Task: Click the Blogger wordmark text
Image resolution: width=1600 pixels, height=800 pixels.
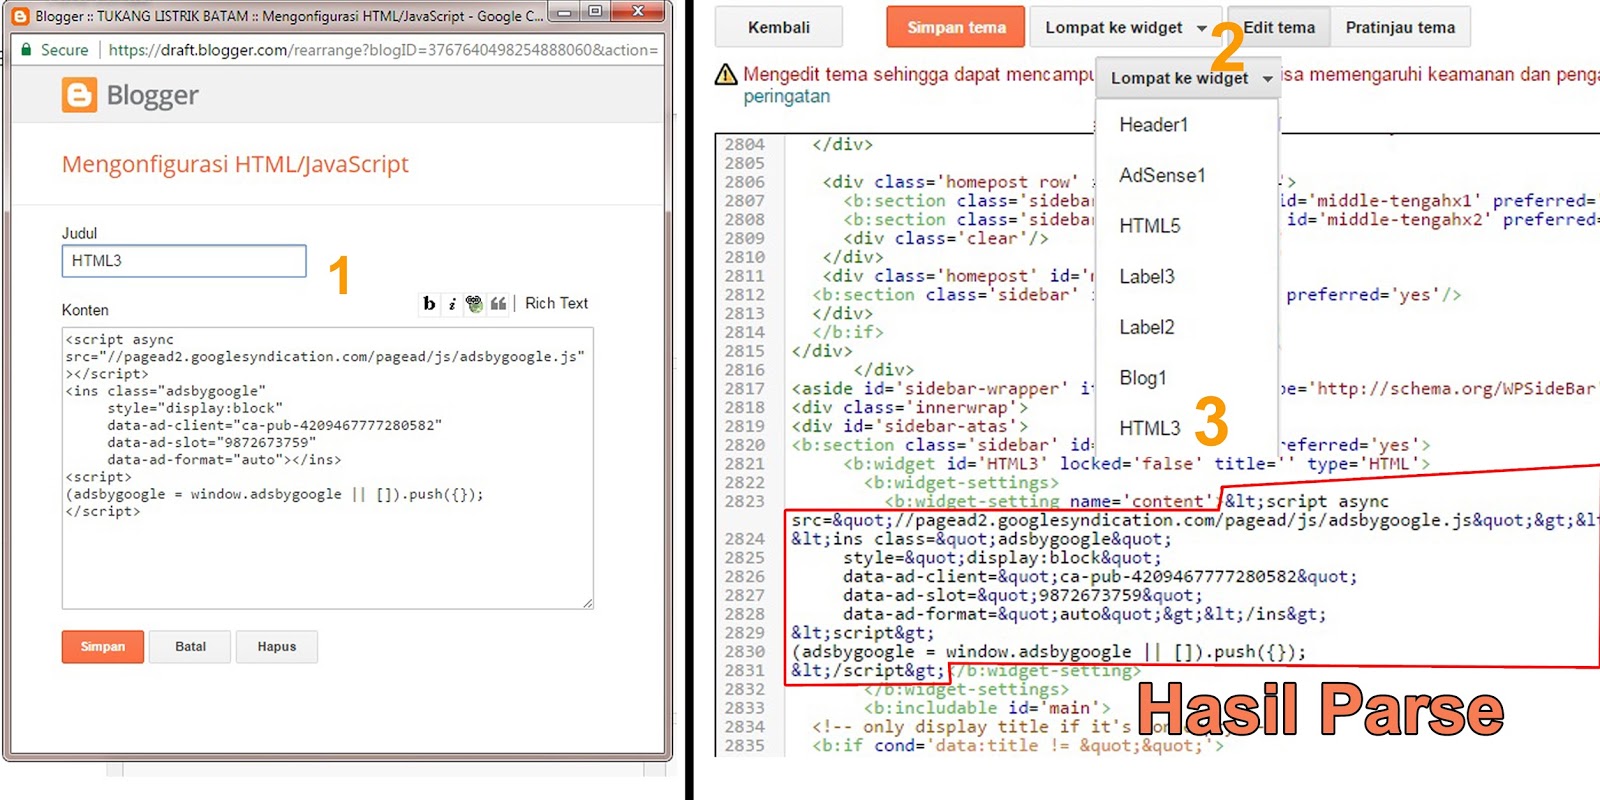Action: (152, 96)
